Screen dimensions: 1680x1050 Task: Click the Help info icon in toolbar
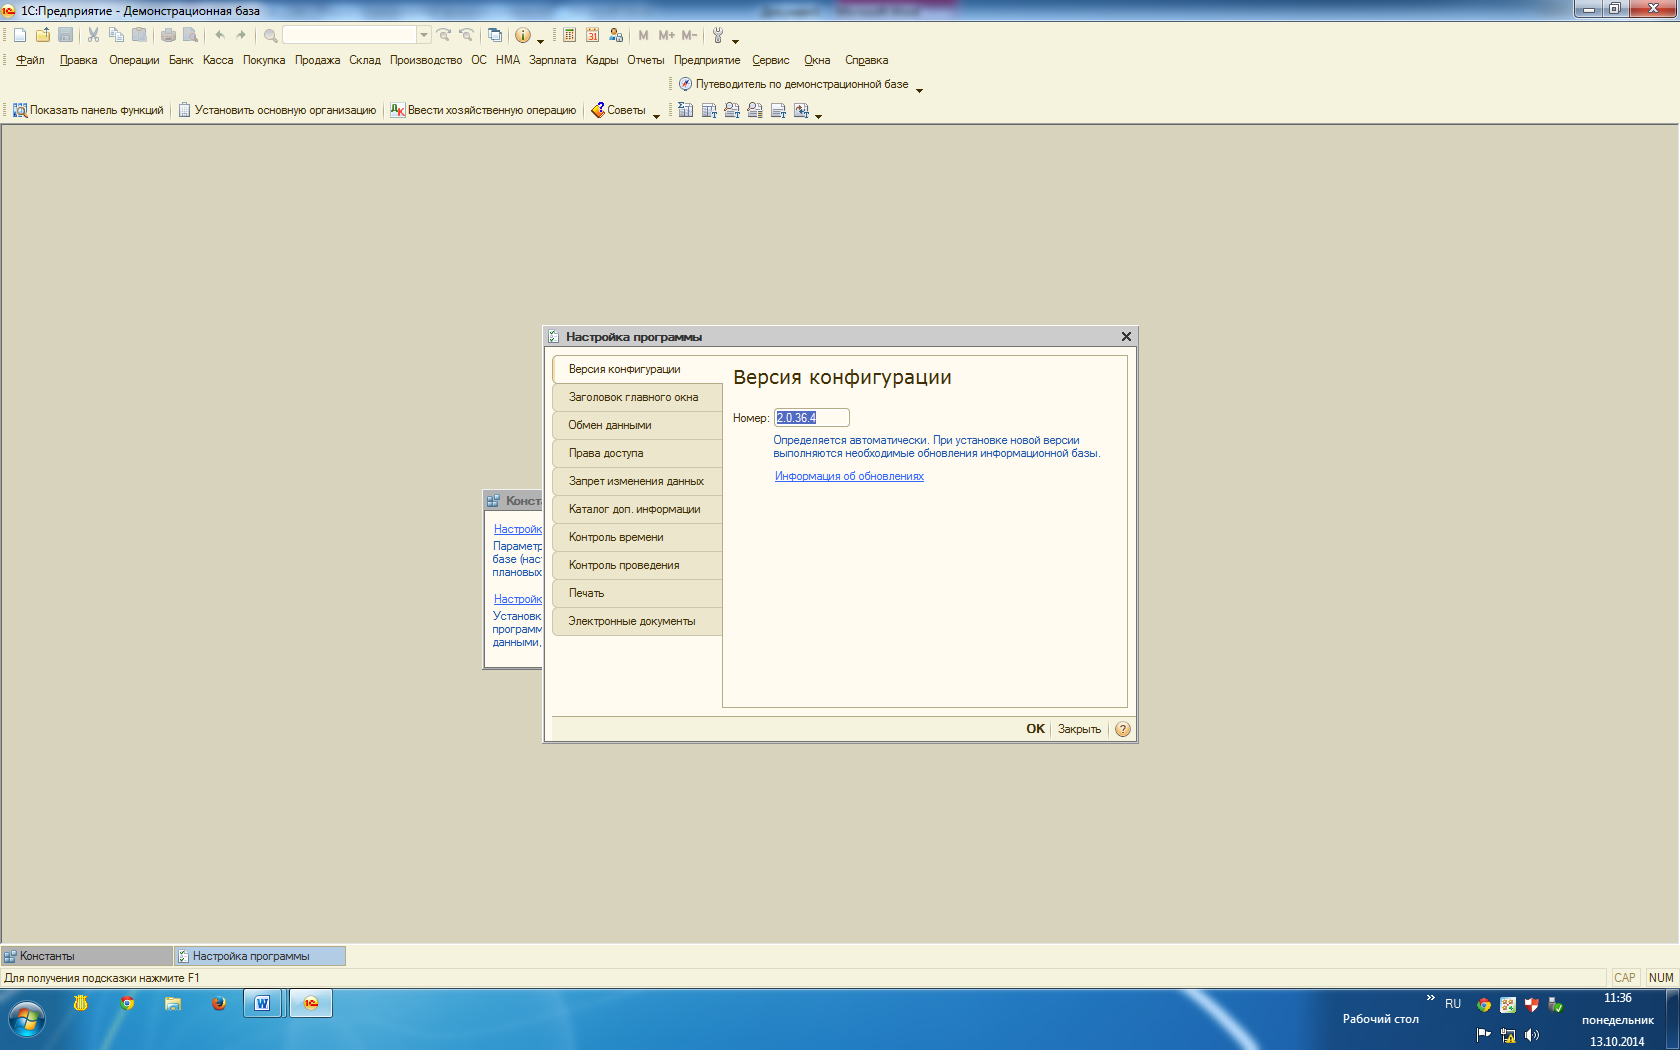pos(523,35)
